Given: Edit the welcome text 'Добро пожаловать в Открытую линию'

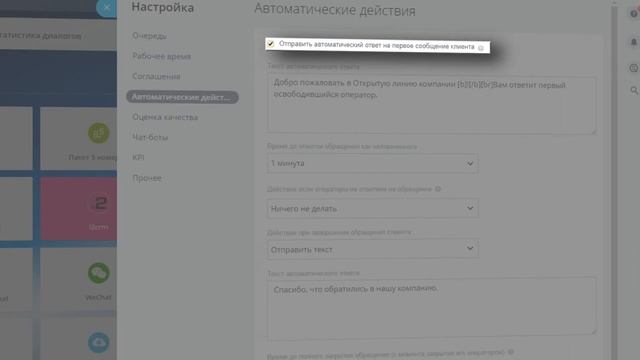Looking at the screenshot, I should 431,105.
